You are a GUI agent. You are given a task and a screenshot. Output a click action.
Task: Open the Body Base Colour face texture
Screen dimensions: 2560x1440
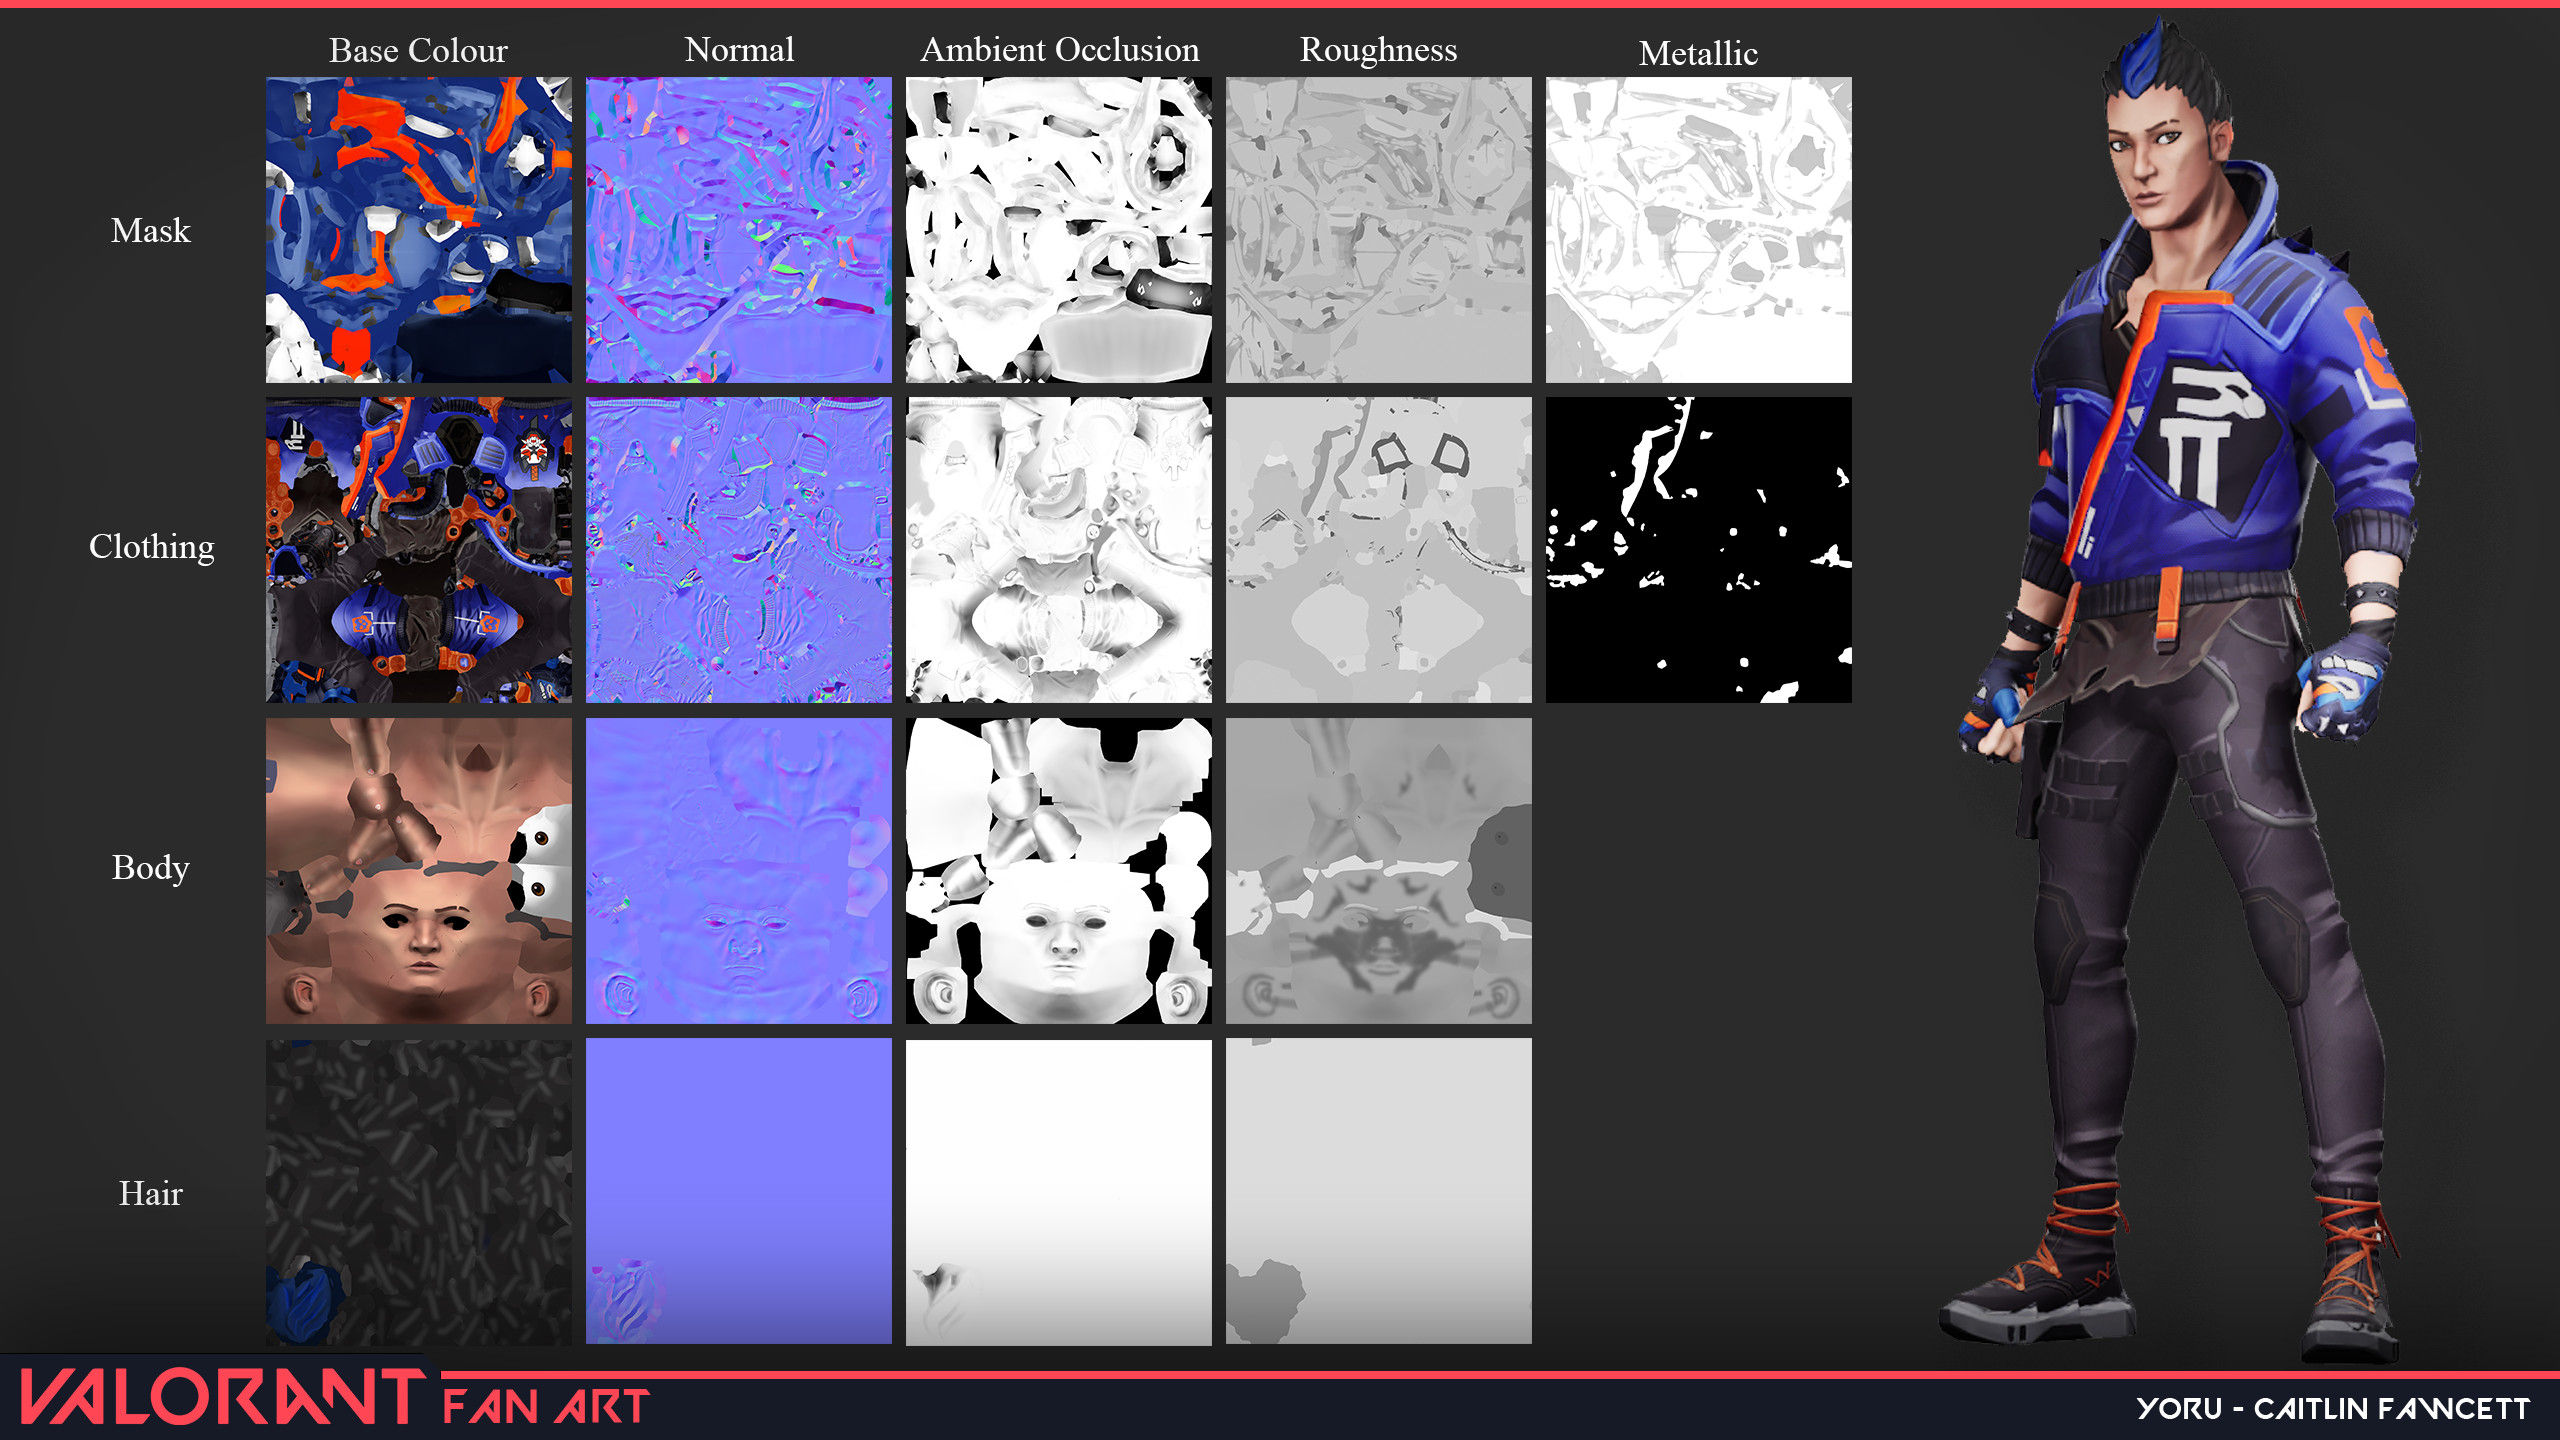(x=419, y=871)
